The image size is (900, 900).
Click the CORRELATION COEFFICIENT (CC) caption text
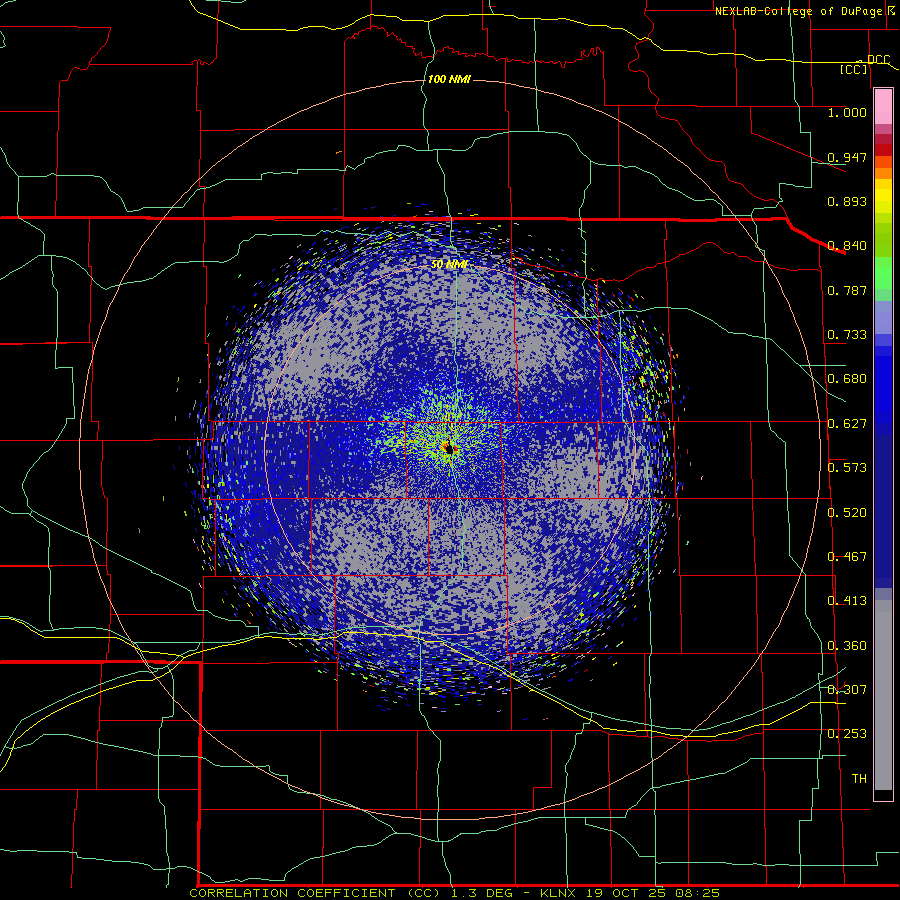[317, 893]
